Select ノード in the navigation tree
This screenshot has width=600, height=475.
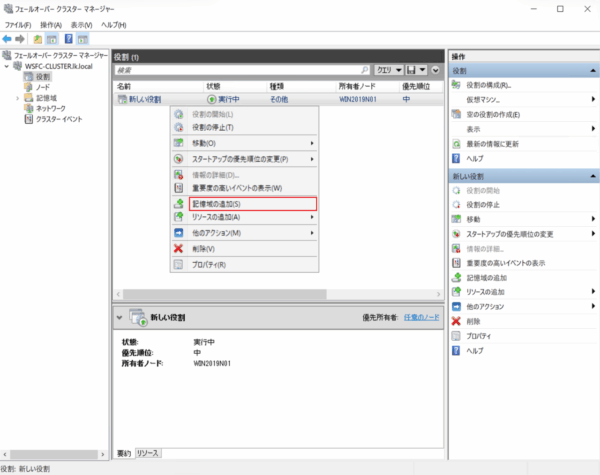[43, 87]
